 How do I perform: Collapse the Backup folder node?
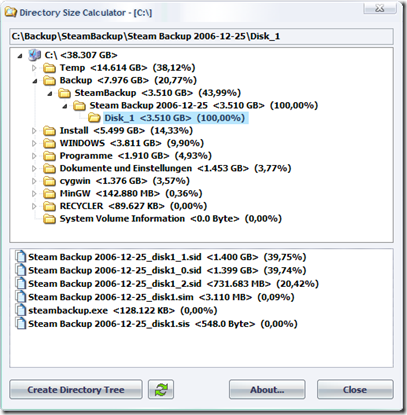pyautogui.click(x=35, y=81)
